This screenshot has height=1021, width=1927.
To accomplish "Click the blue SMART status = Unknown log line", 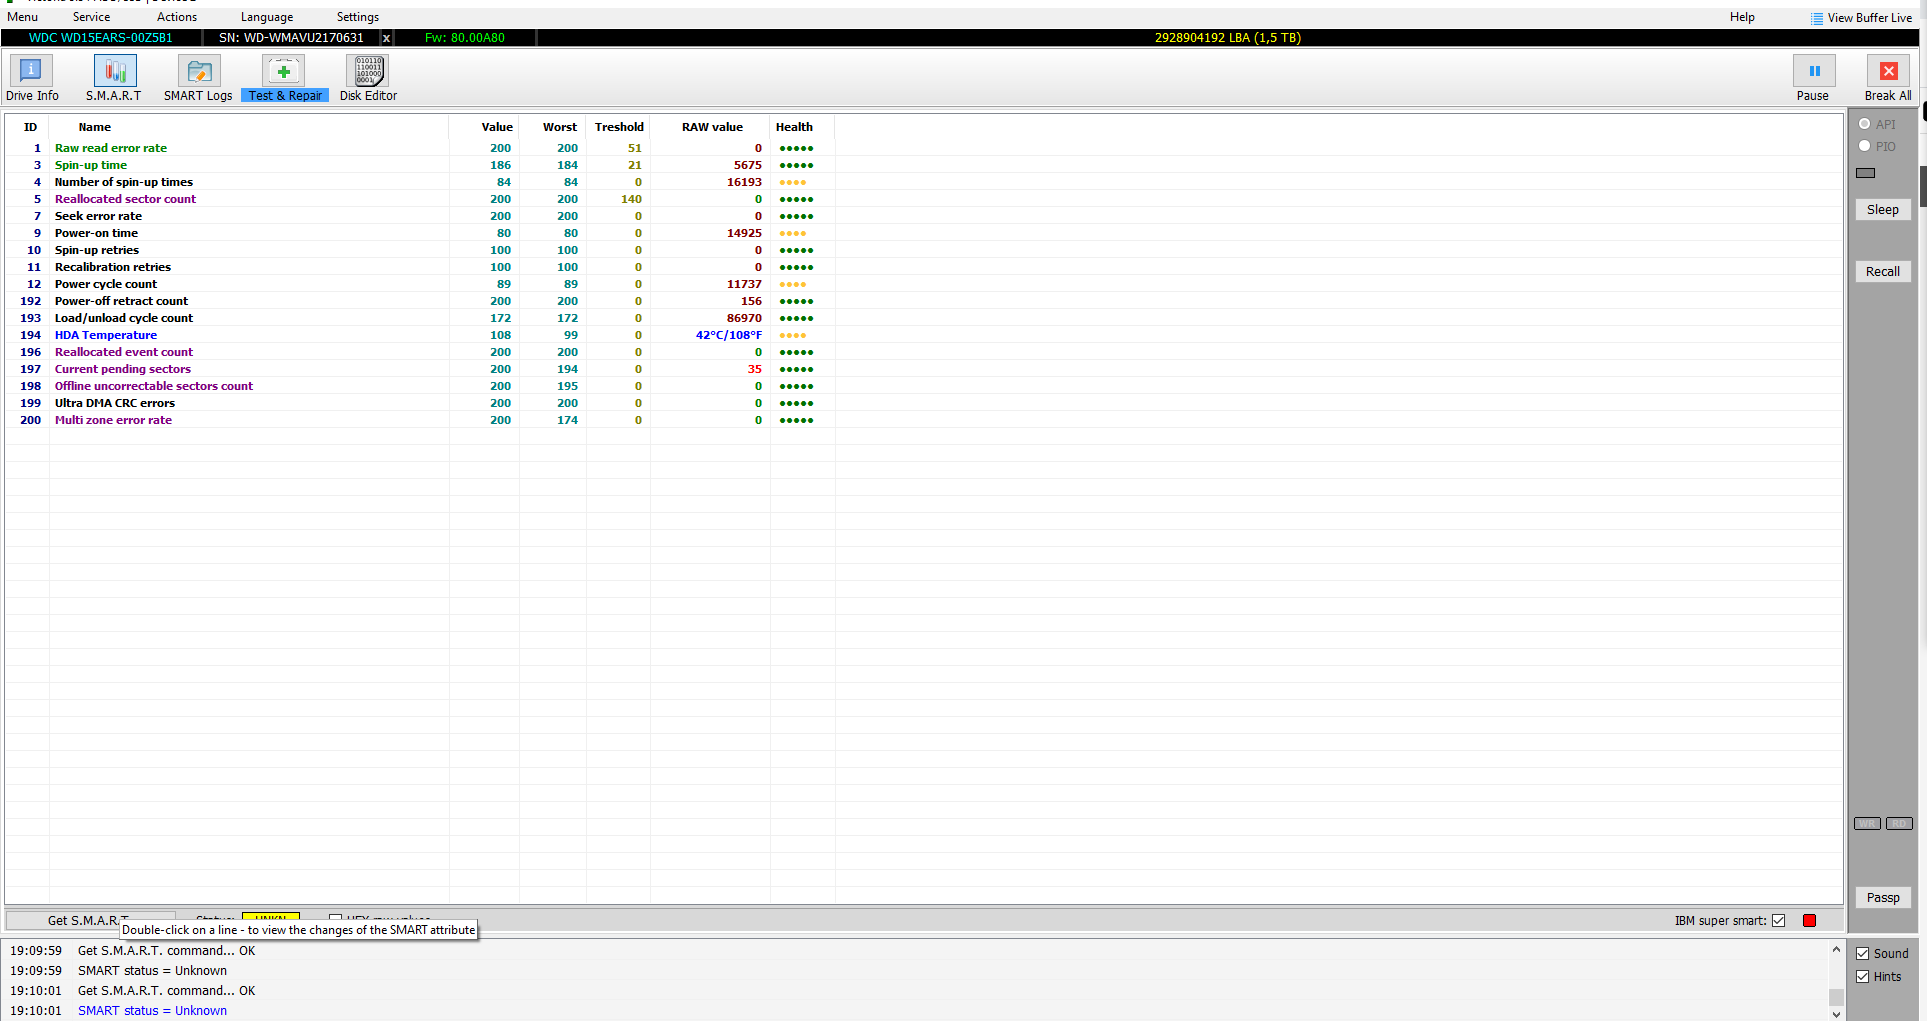I will coord(152,1011).
